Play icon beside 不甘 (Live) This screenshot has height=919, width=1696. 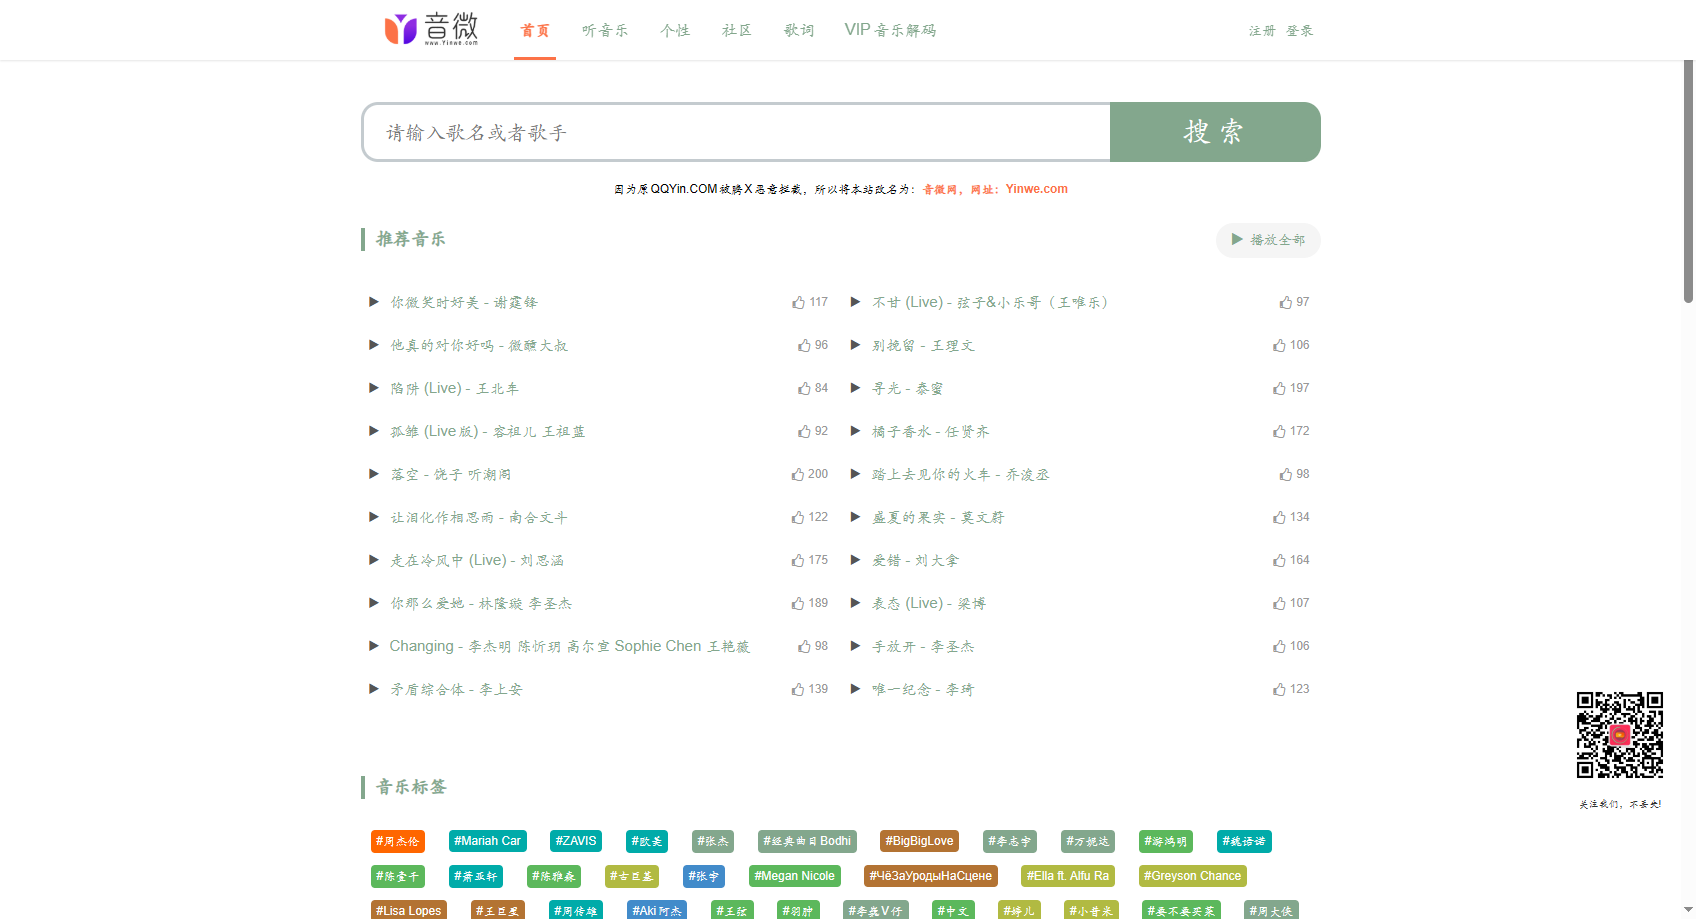[x=855, y=302]
